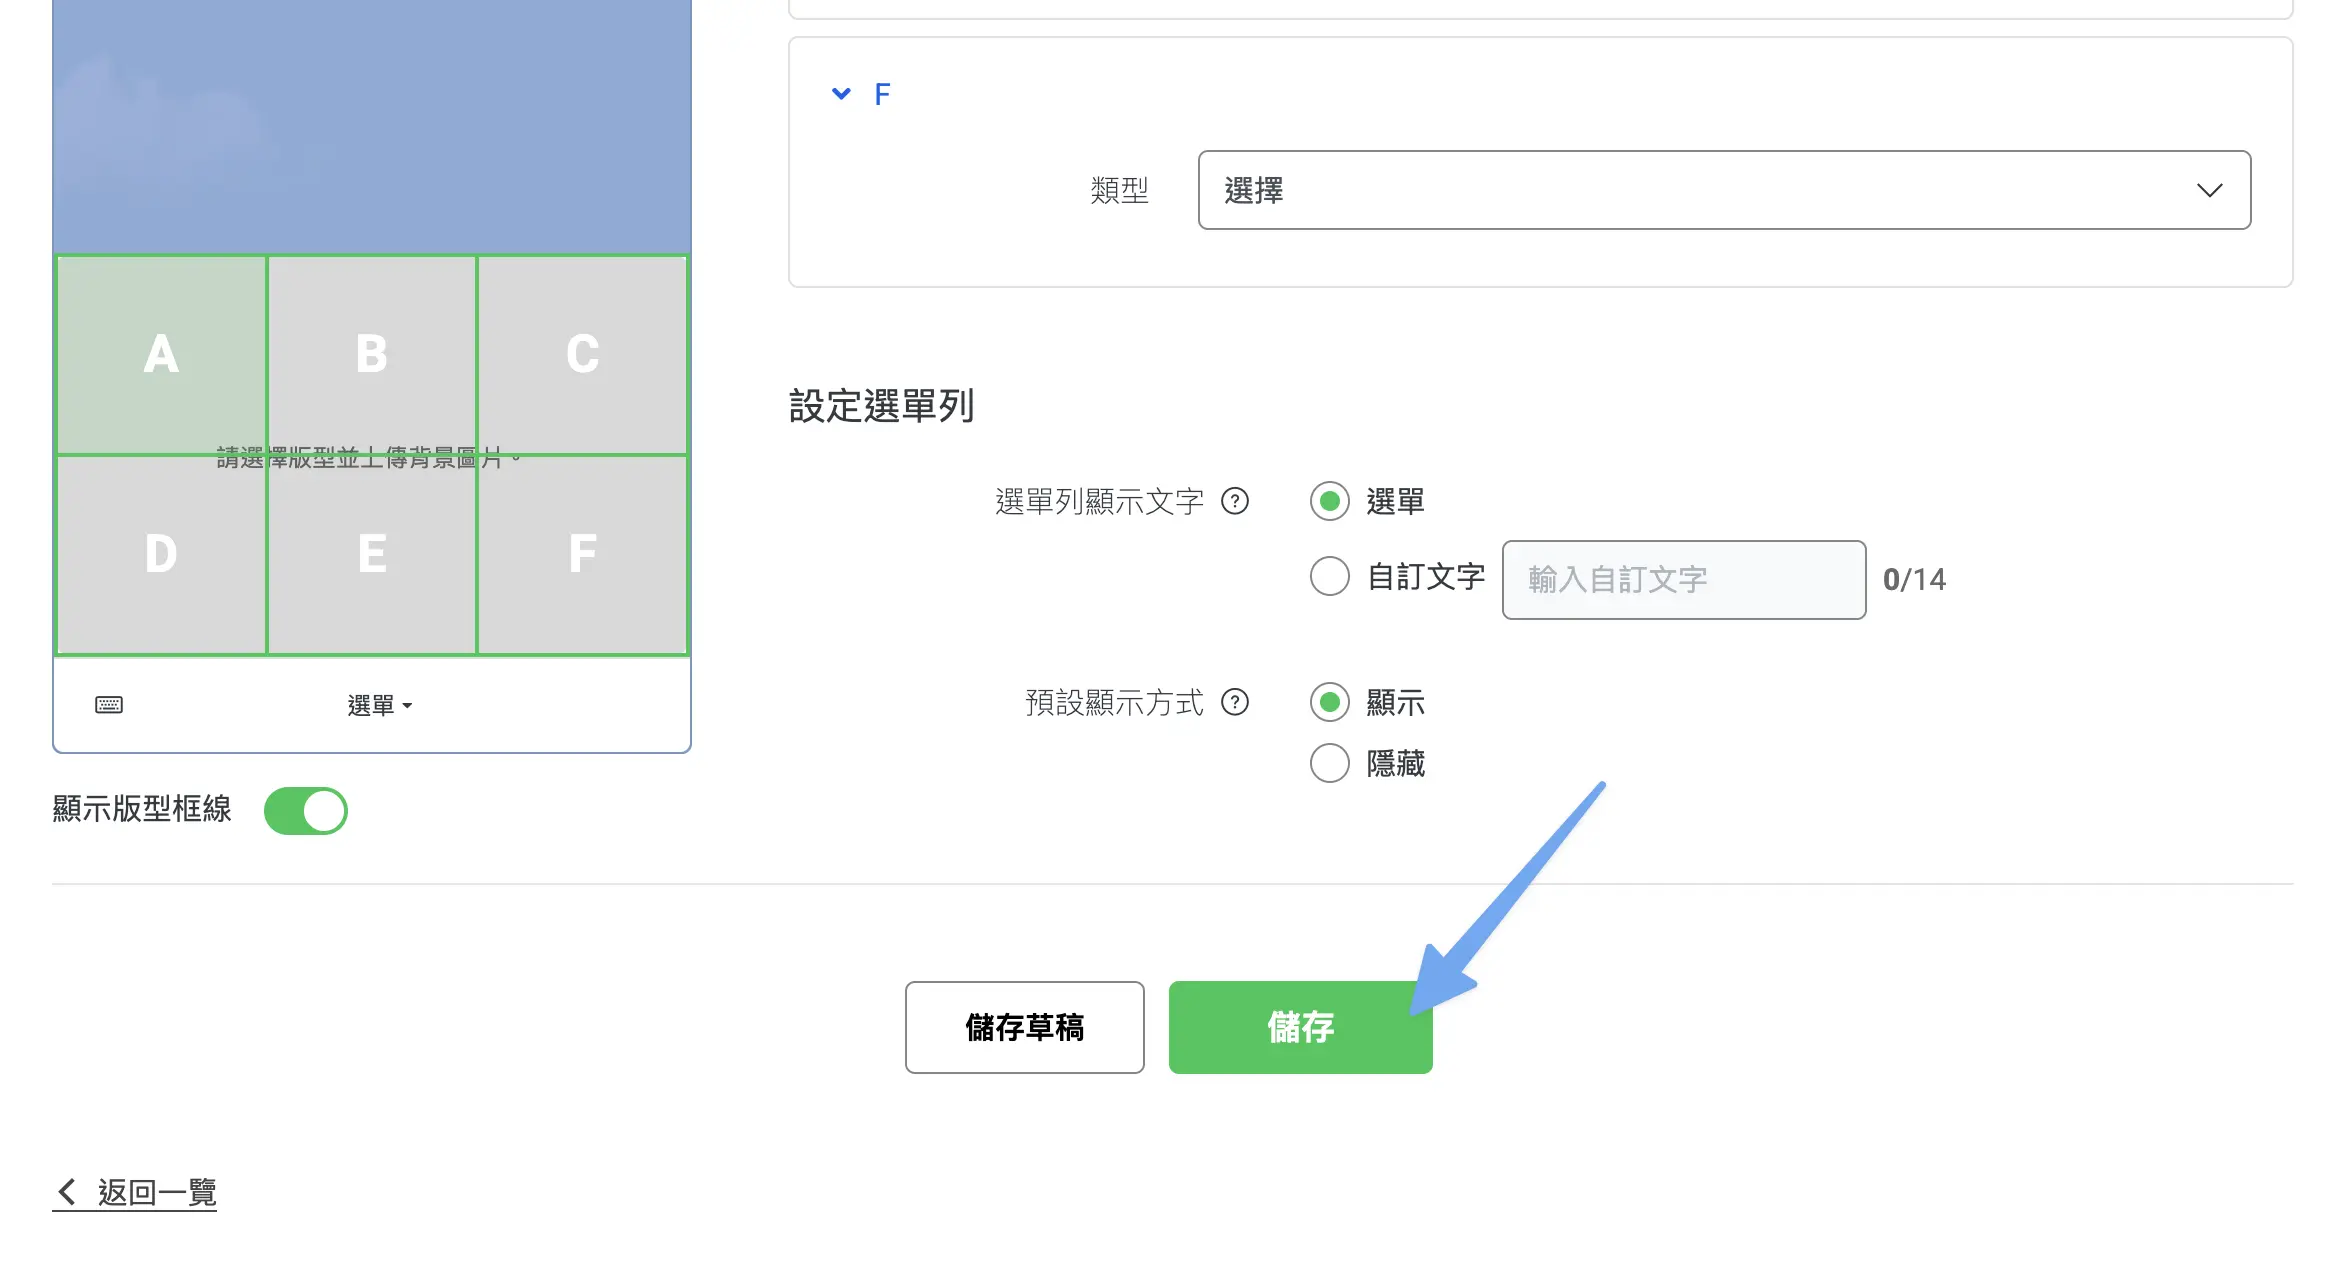Click the 顯示版型框線 label text
Viewport: 2348px width, 1264px height.
[142, 809]
